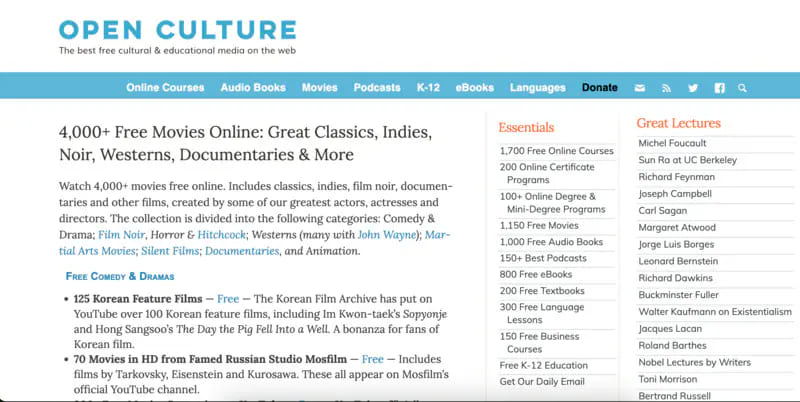The width and height of the screenshot is (800, 402).
Task: Open 1,700 Free Online Courses link
Action: (x=557, y=151)
